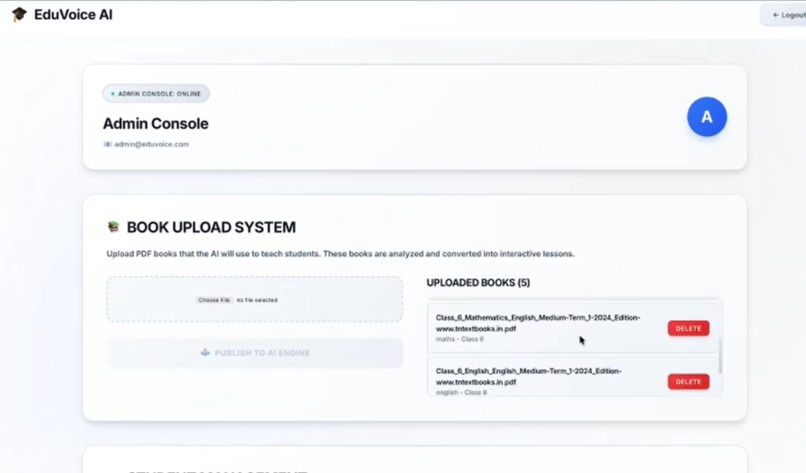Delete the Class 6 Mathematics book
Image resolution: width=806 pixels, height=473 pixels.
(x=688, y=328)
